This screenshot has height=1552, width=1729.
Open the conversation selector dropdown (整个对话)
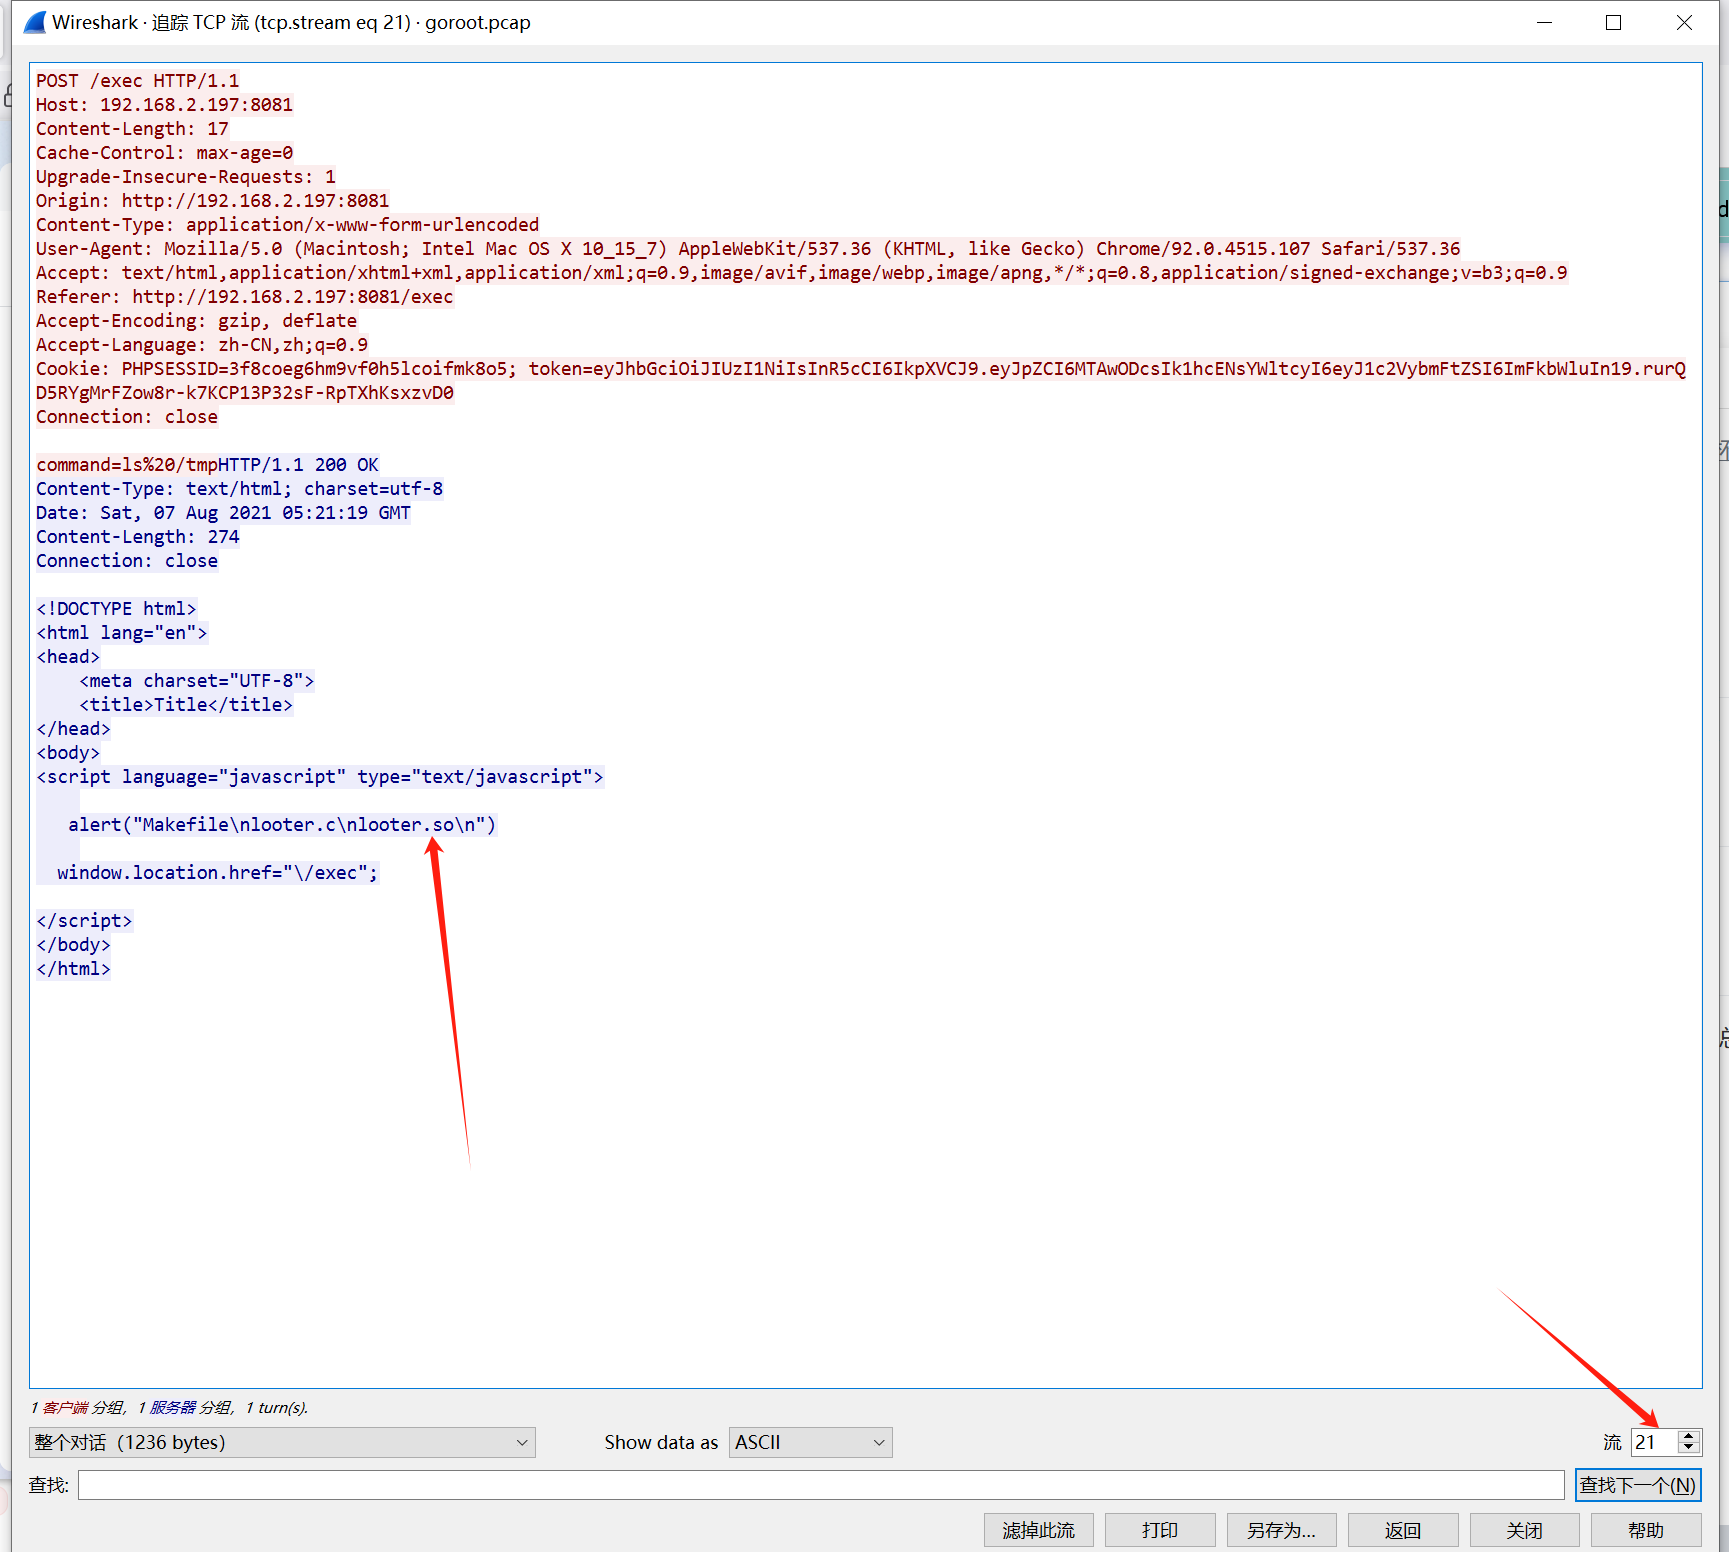tap(282, 1442)
